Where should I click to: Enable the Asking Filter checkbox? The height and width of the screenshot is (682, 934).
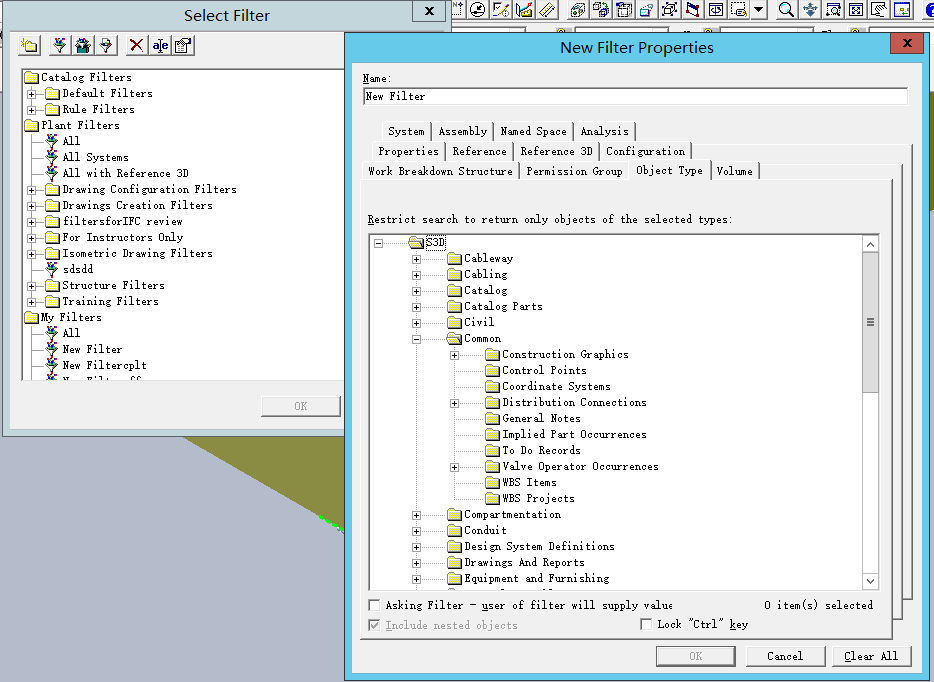tap(374, 605)
